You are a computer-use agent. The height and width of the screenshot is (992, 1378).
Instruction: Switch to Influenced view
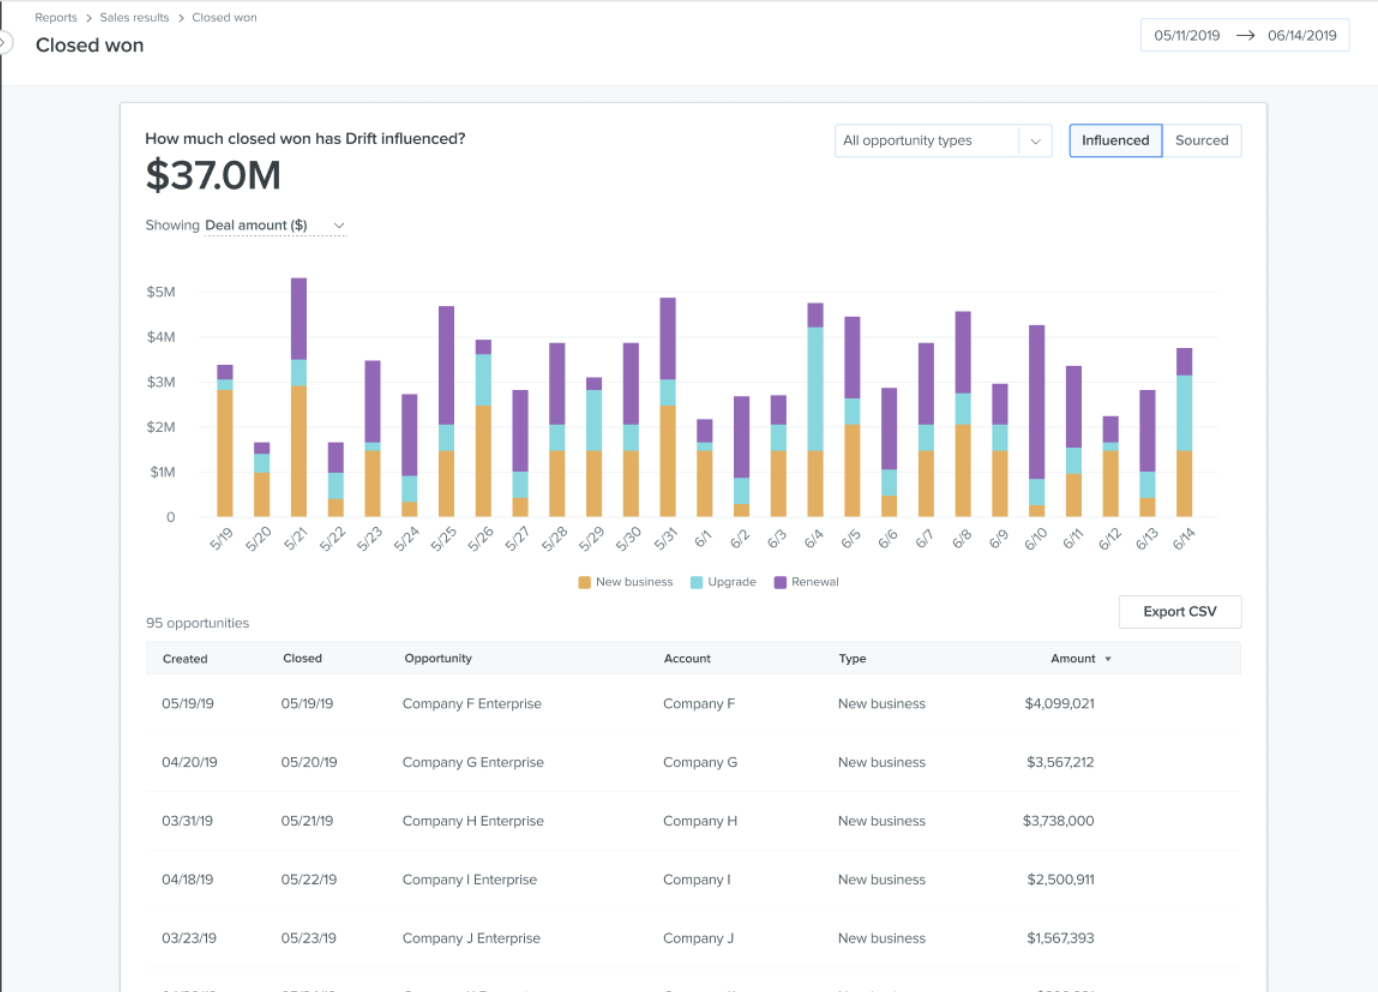pyautogui.click(x=1115, y=141)
